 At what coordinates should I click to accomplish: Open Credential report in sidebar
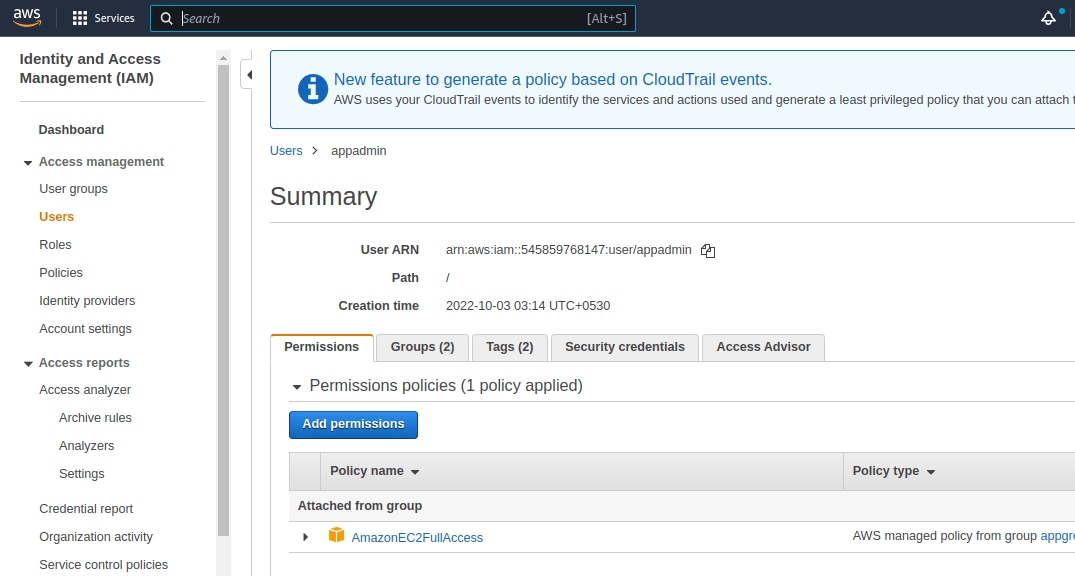[86, 509]
